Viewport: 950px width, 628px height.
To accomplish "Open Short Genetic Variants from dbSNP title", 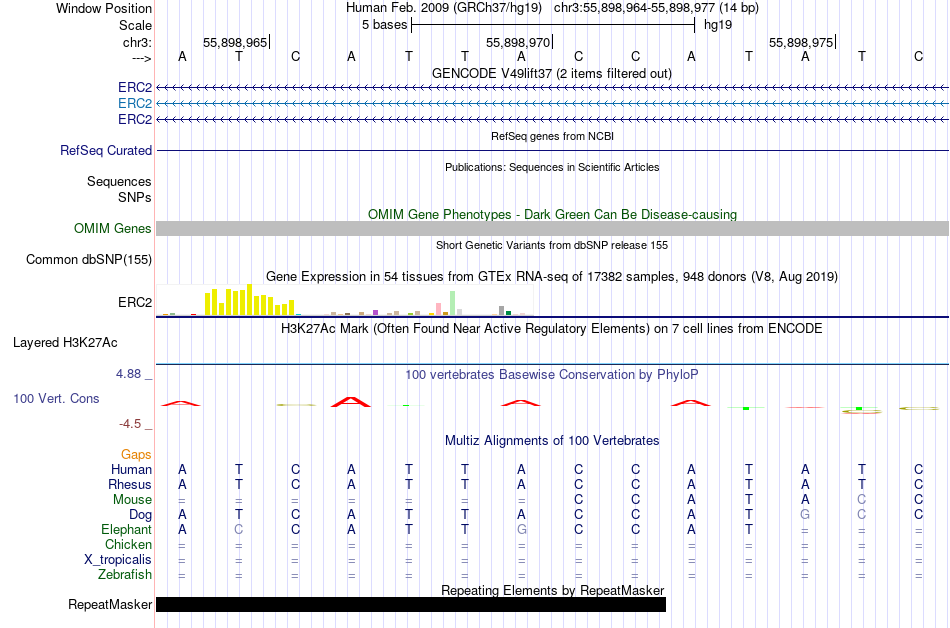I will (552, 245).
